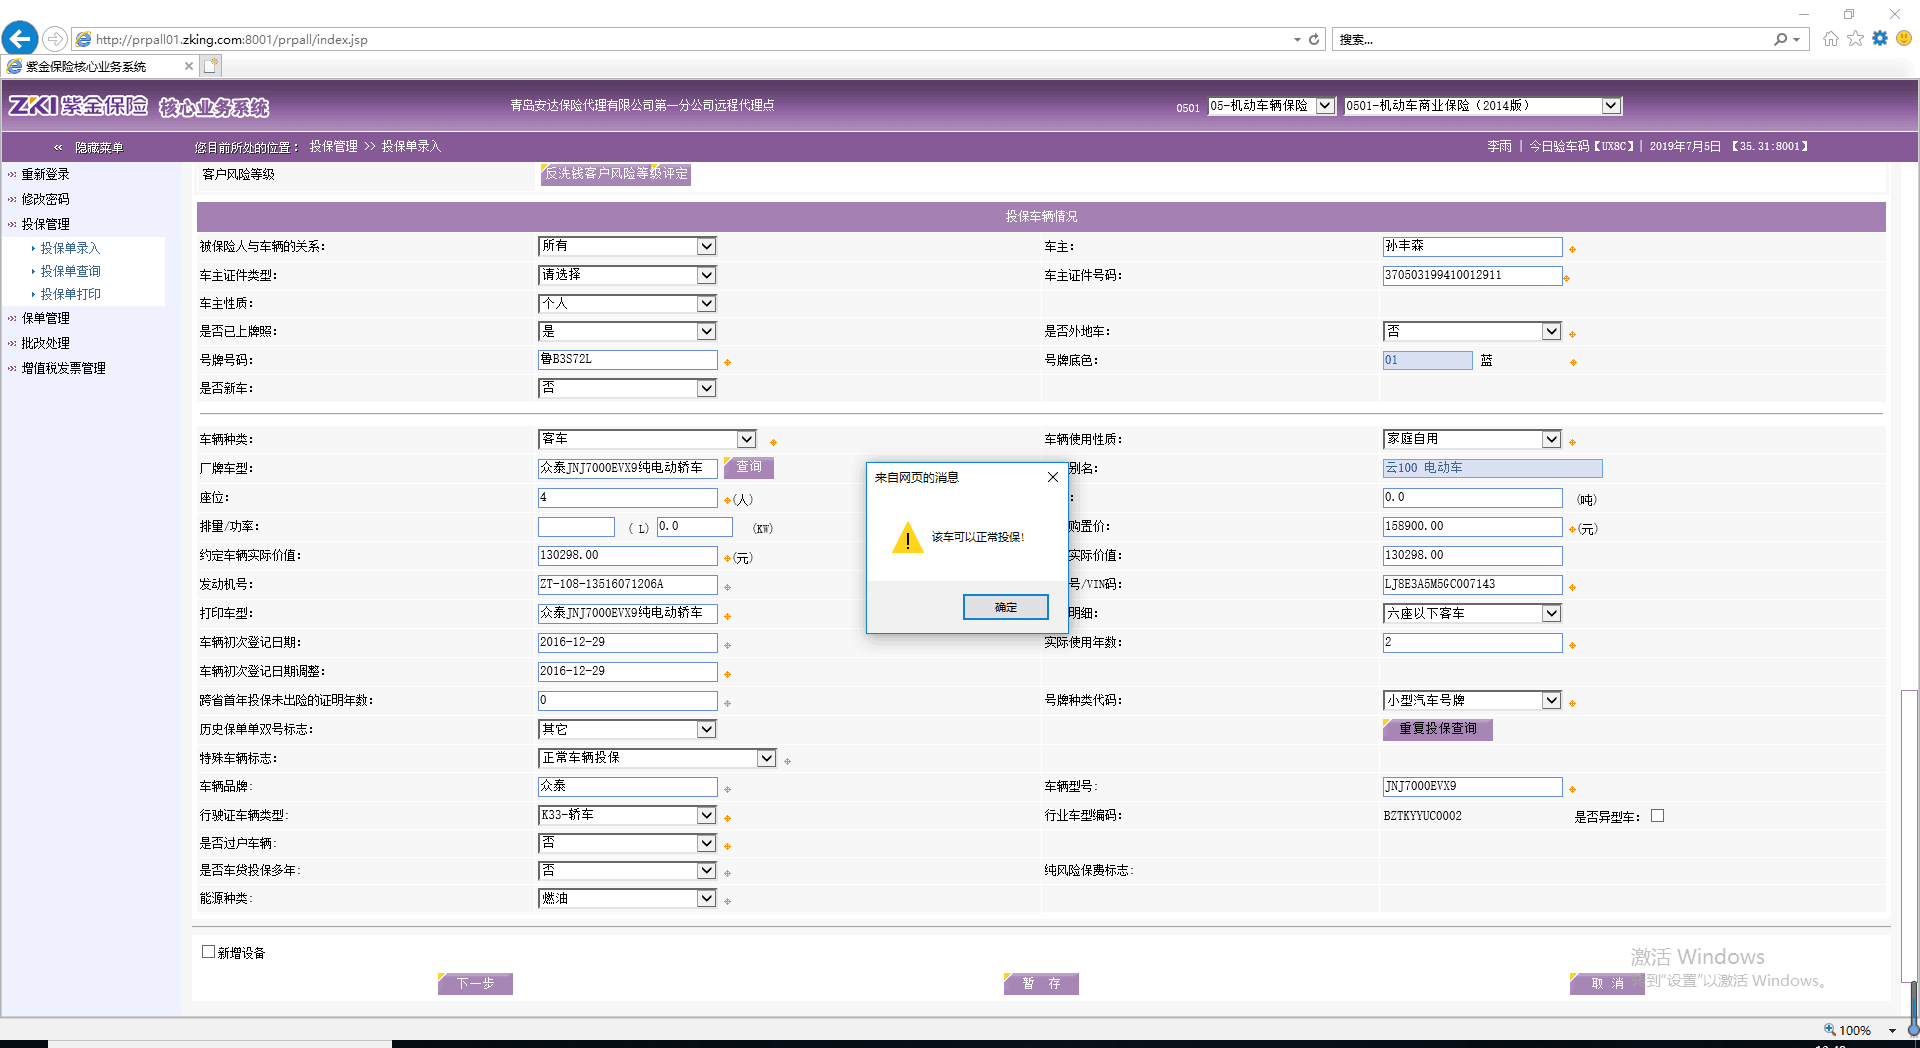Screen dimensions: 1920x1048
Task: Check the 是否异型车 checkbox
Action: (x=1657, y=816)
